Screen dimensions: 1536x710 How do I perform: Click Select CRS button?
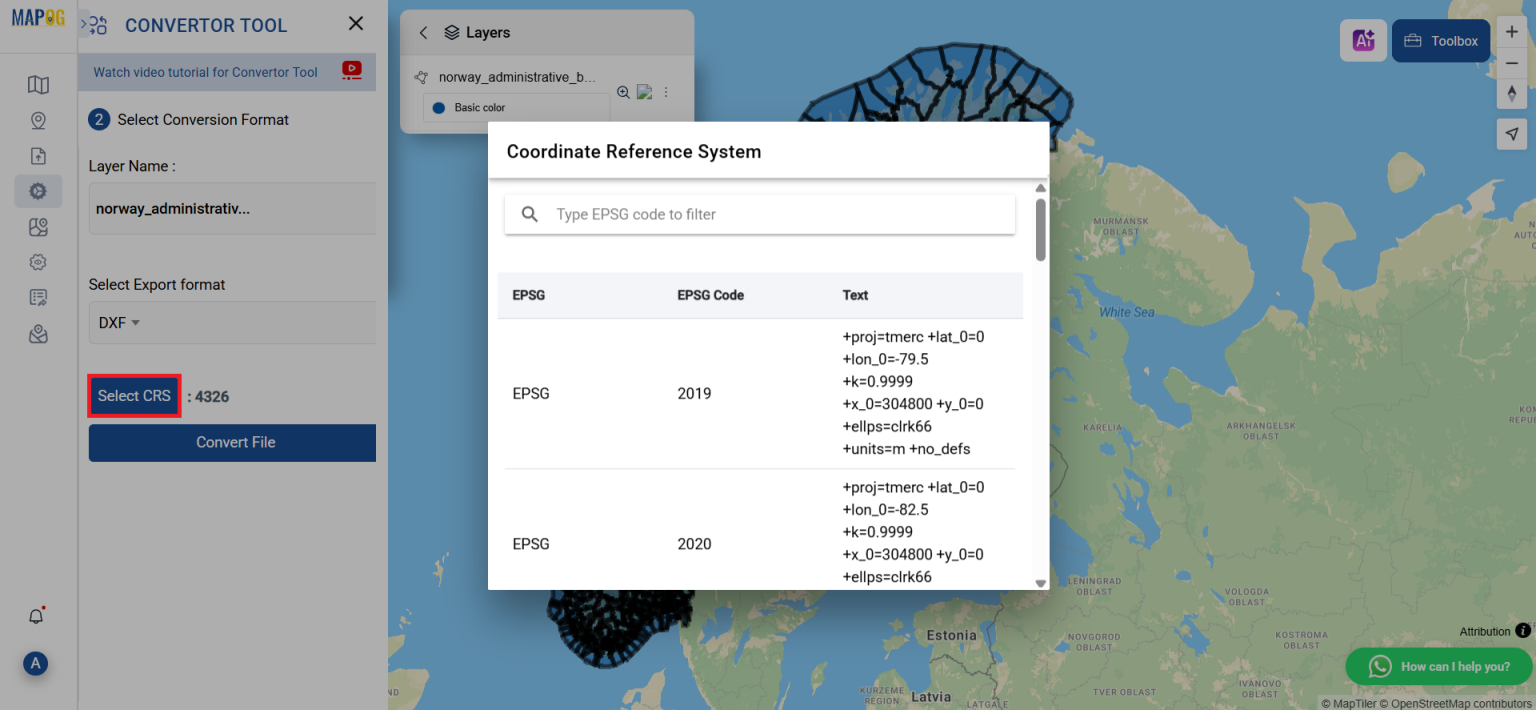tap(134, 395)
